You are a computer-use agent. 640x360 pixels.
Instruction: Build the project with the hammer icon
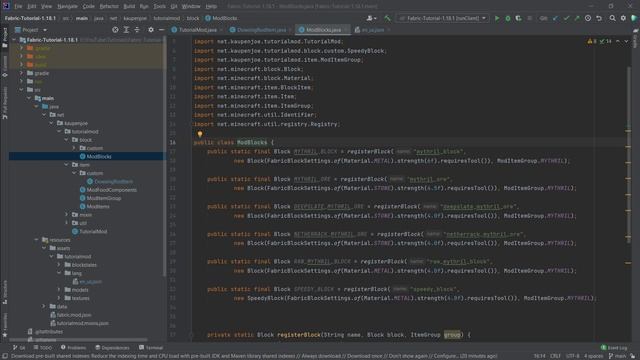point(387,18)
